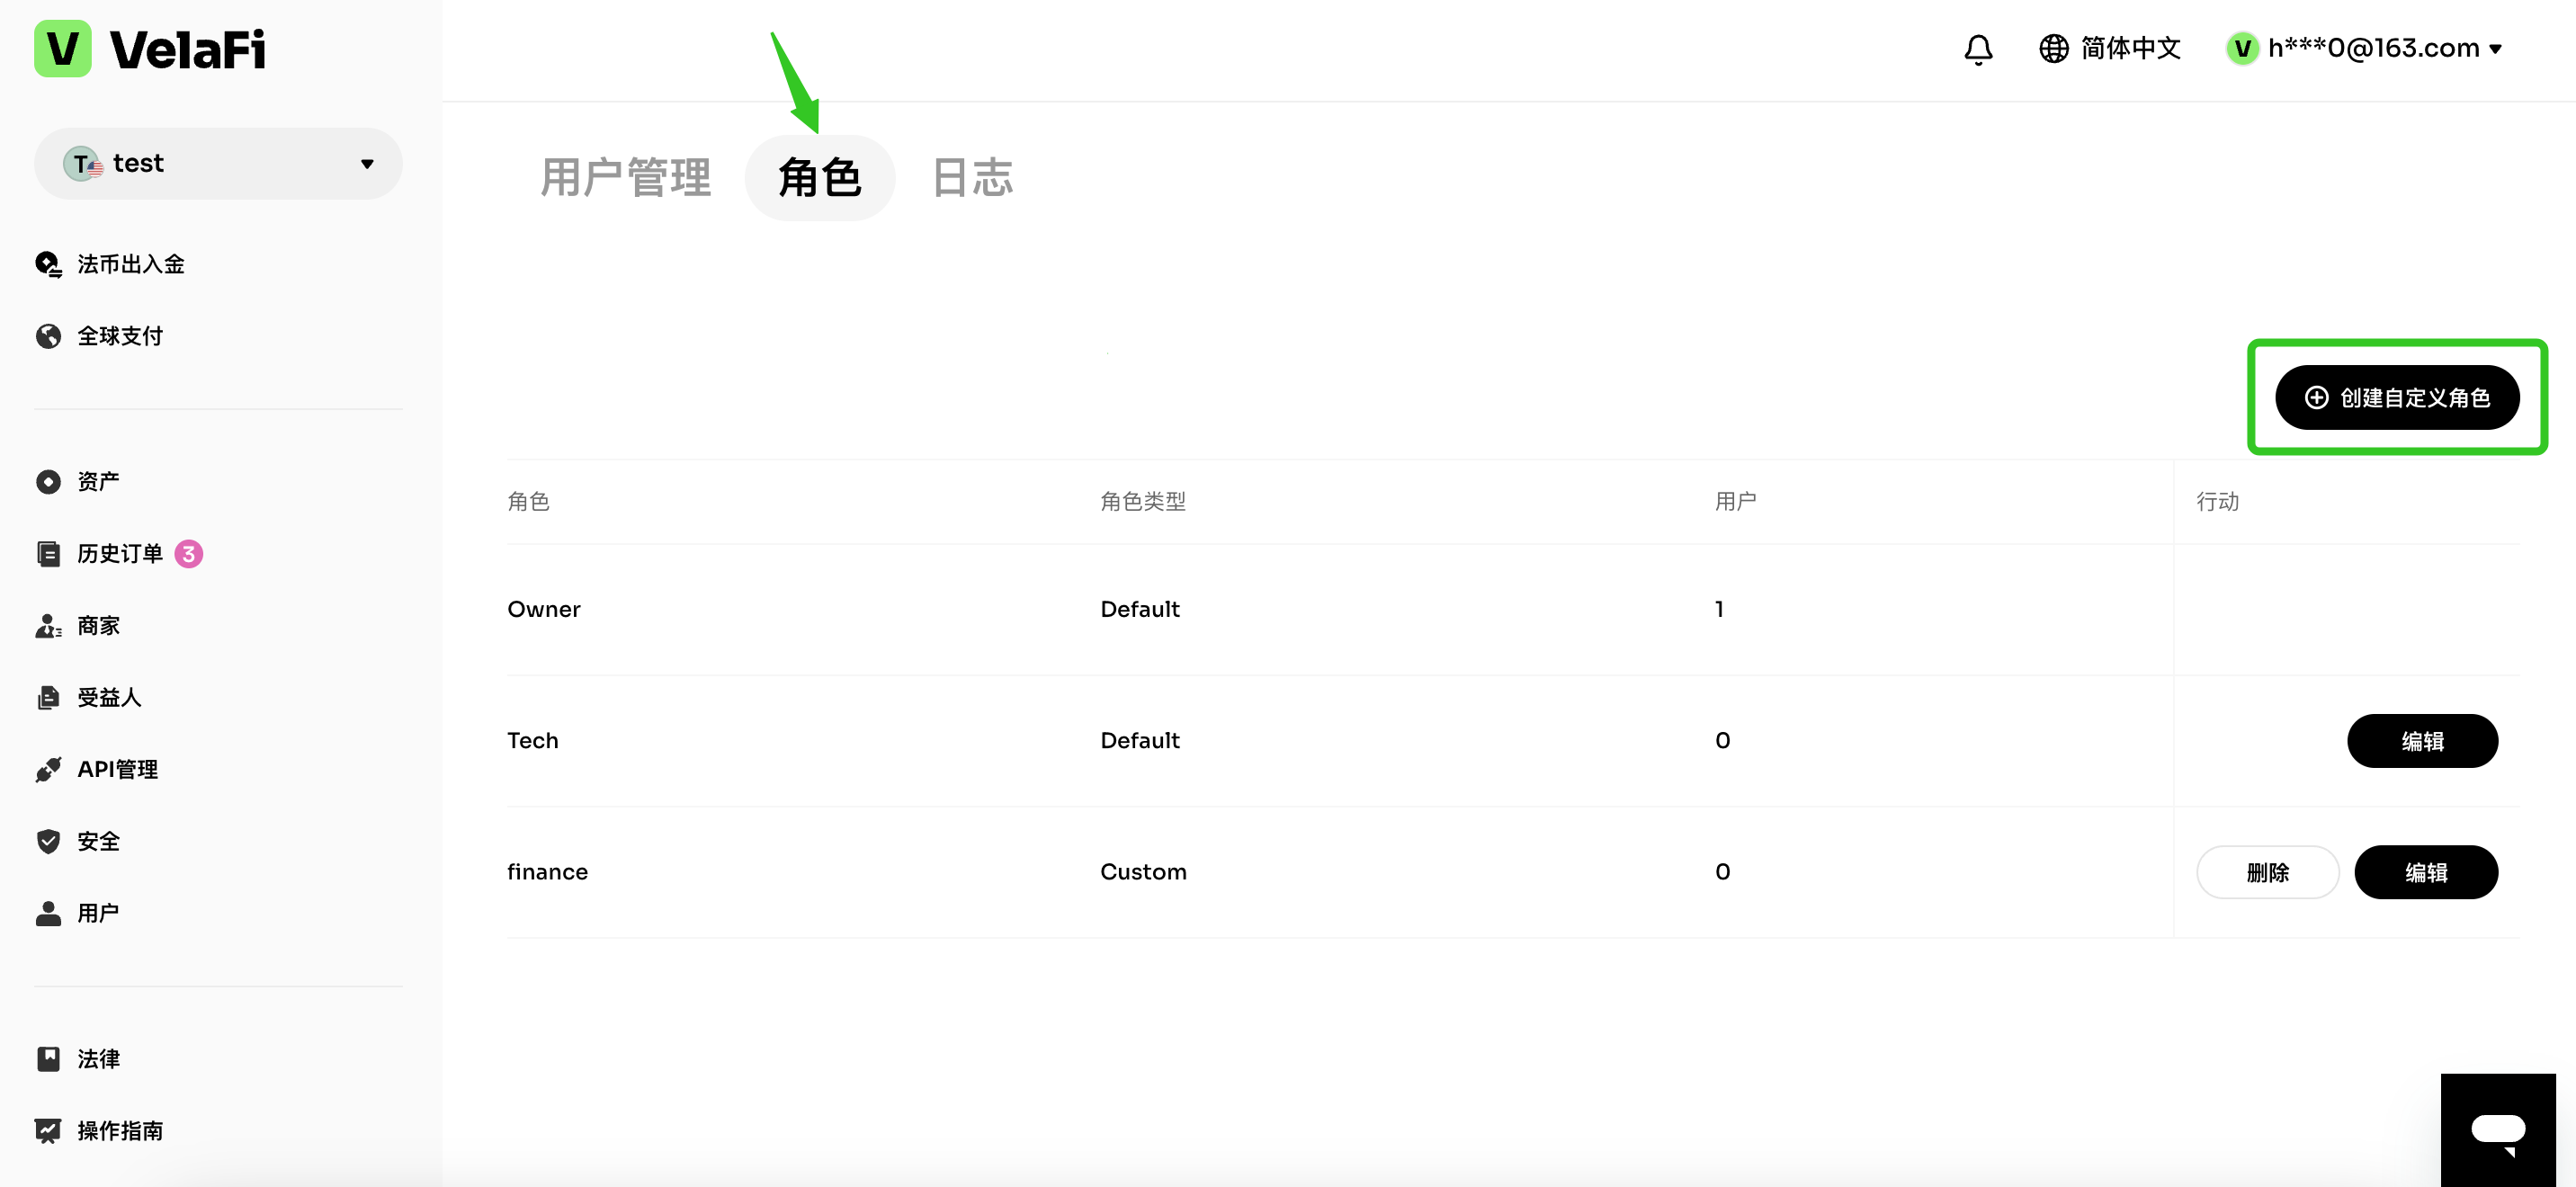Delete the finance custom role
Viewport: 2576px width, 1187px height.
coord(2267,872)
